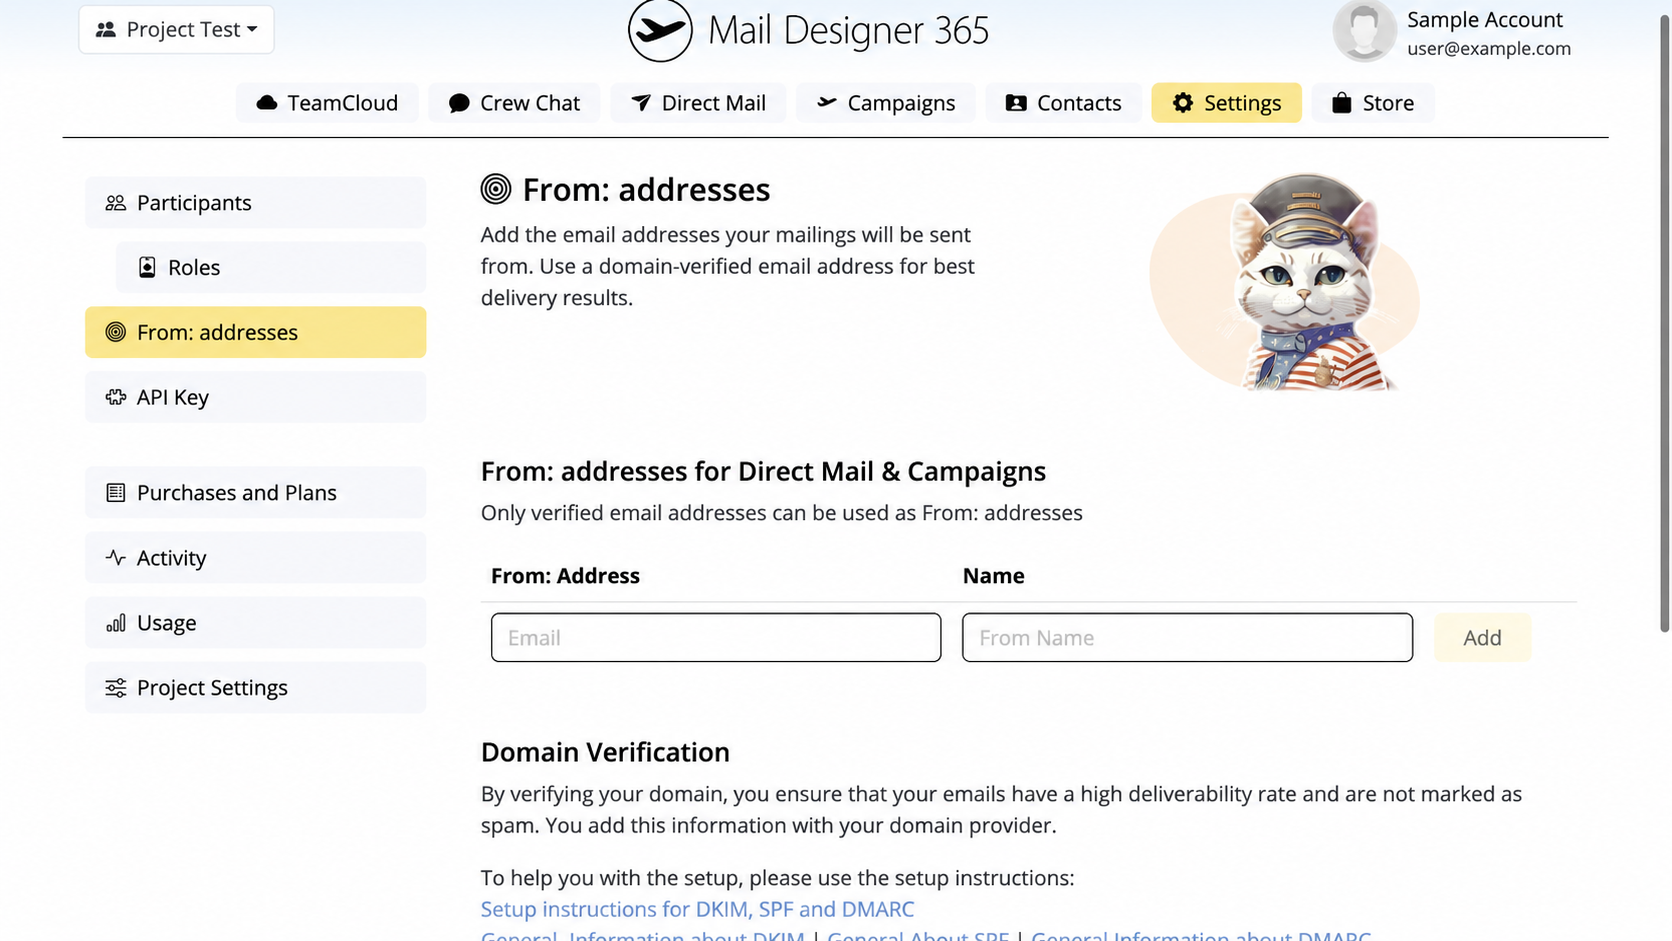The width and height of the screenshot is (1672, 941).
Task: Click the Domain Verification heading
Action: pyautogui.click(x=605, y=752)
